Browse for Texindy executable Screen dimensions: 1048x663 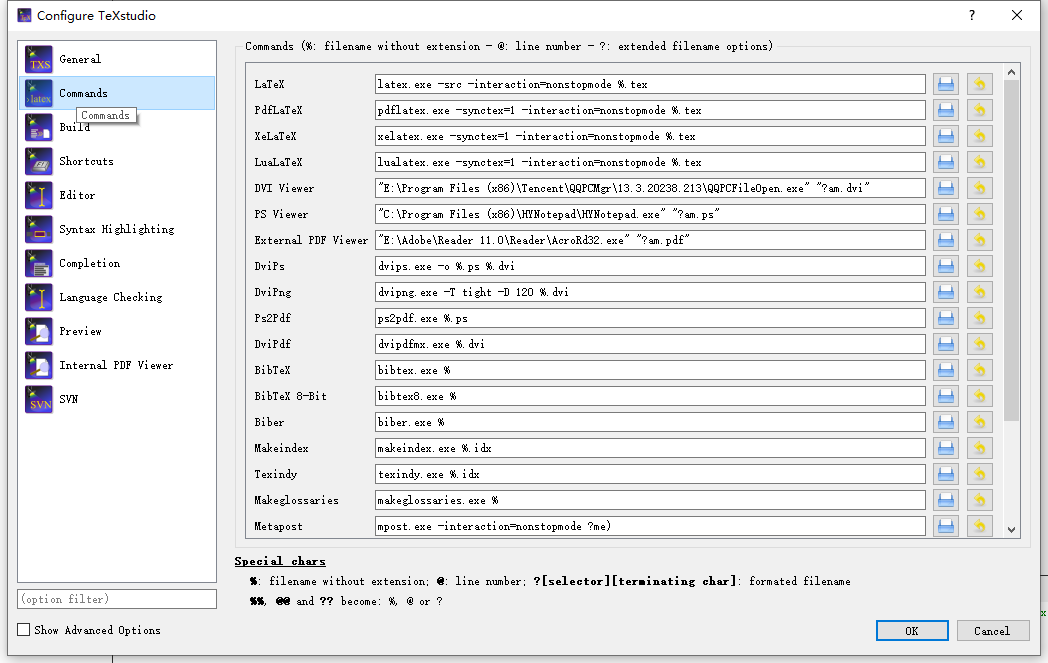click(946, 475)
